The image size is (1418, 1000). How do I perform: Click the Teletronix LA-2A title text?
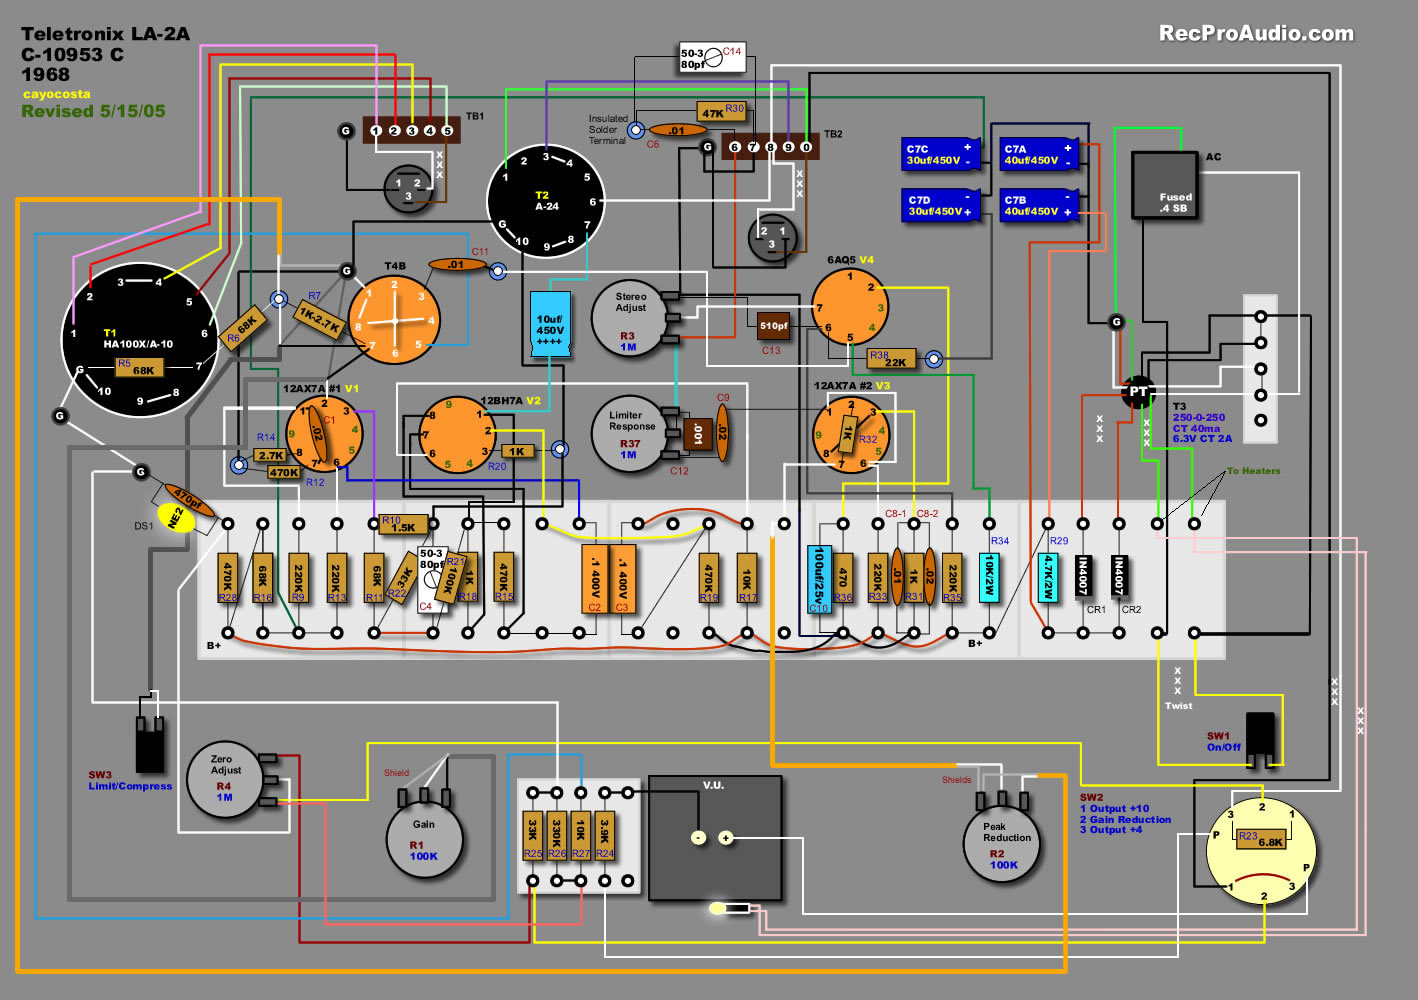pos(105,33)
